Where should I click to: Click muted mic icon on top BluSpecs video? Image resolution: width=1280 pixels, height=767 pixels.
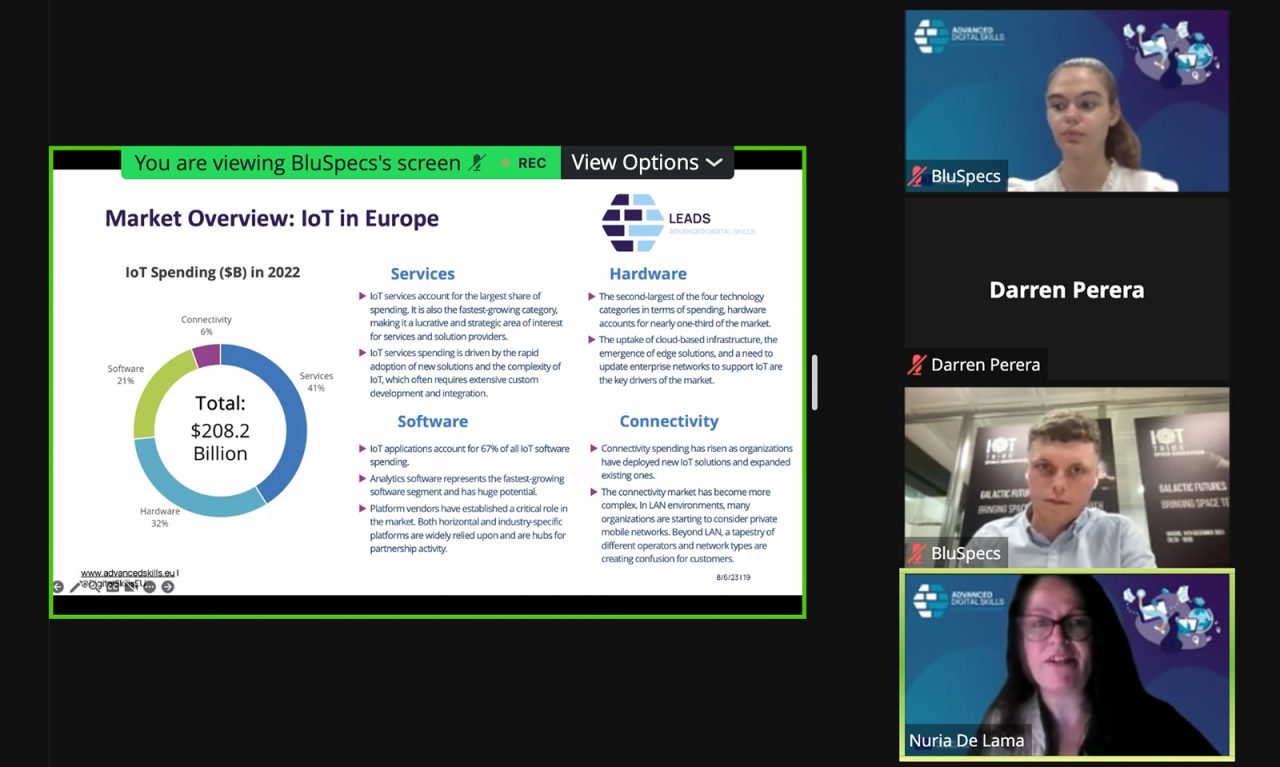(917, 177)
